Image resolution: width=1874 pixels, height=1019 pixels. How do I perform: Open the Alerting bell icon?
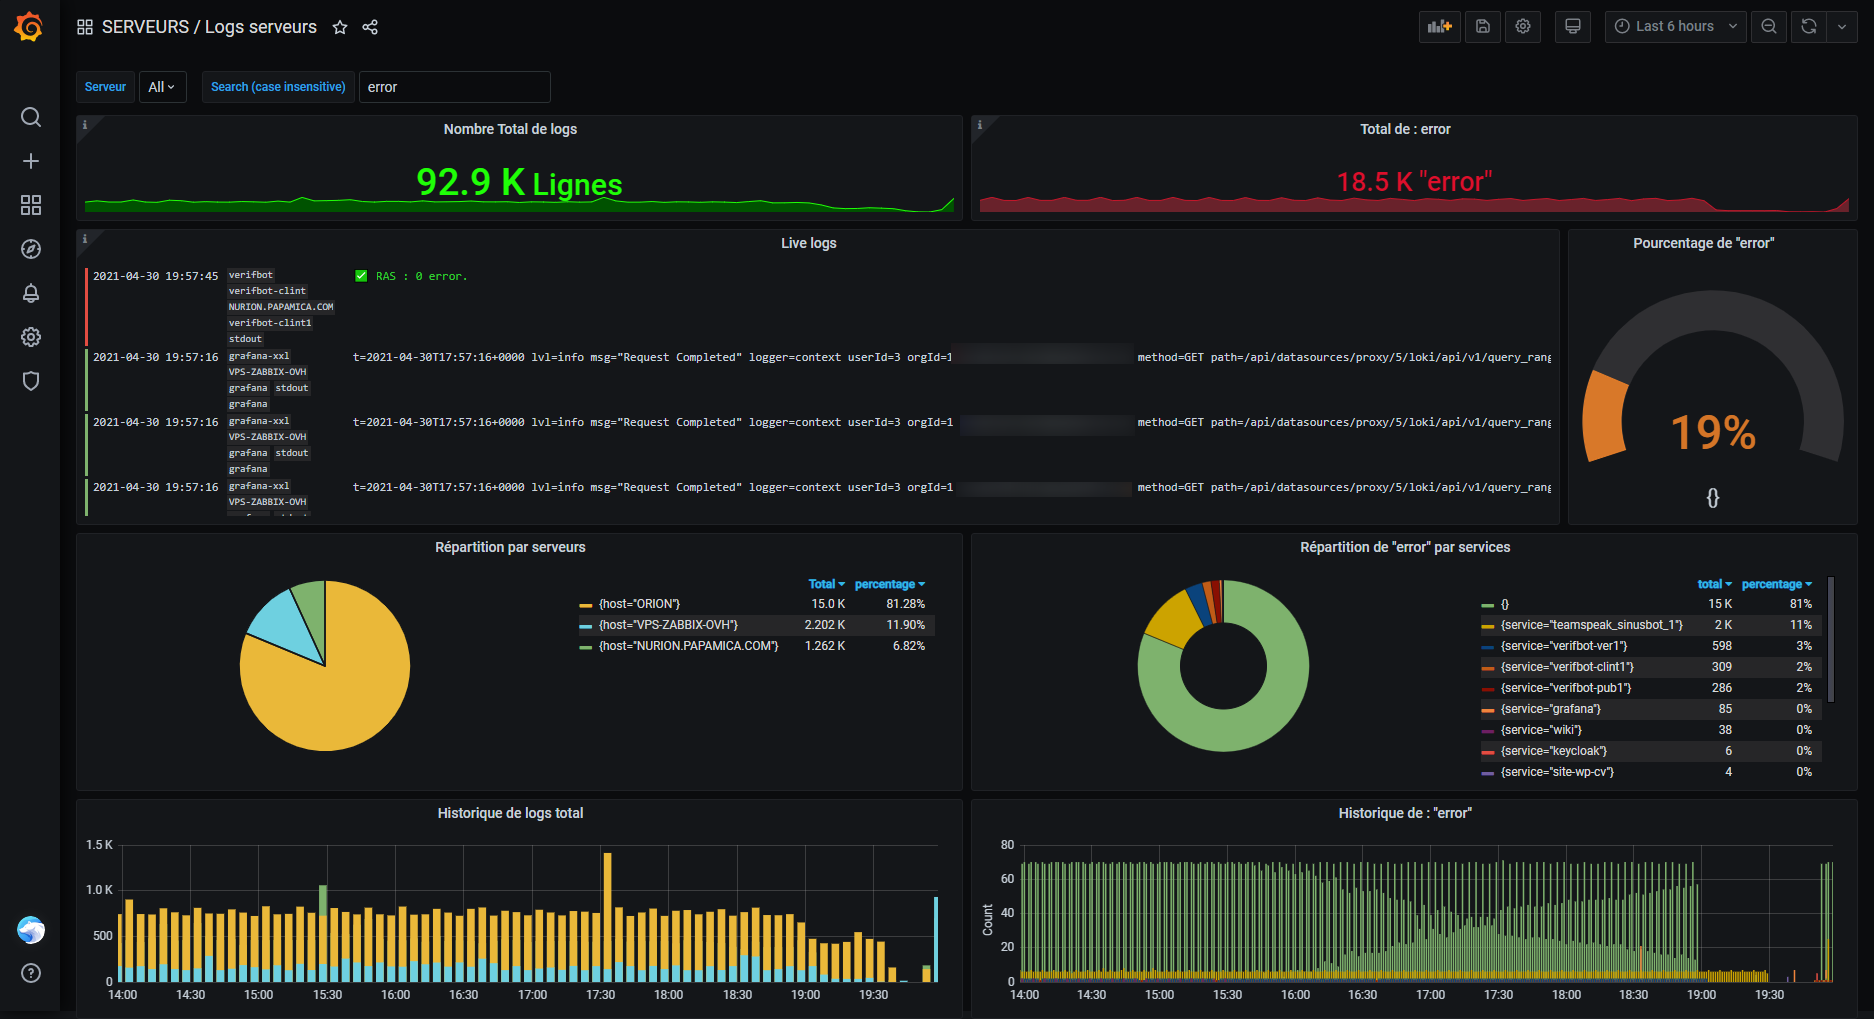pyautogui.click(x=31, y=293)
